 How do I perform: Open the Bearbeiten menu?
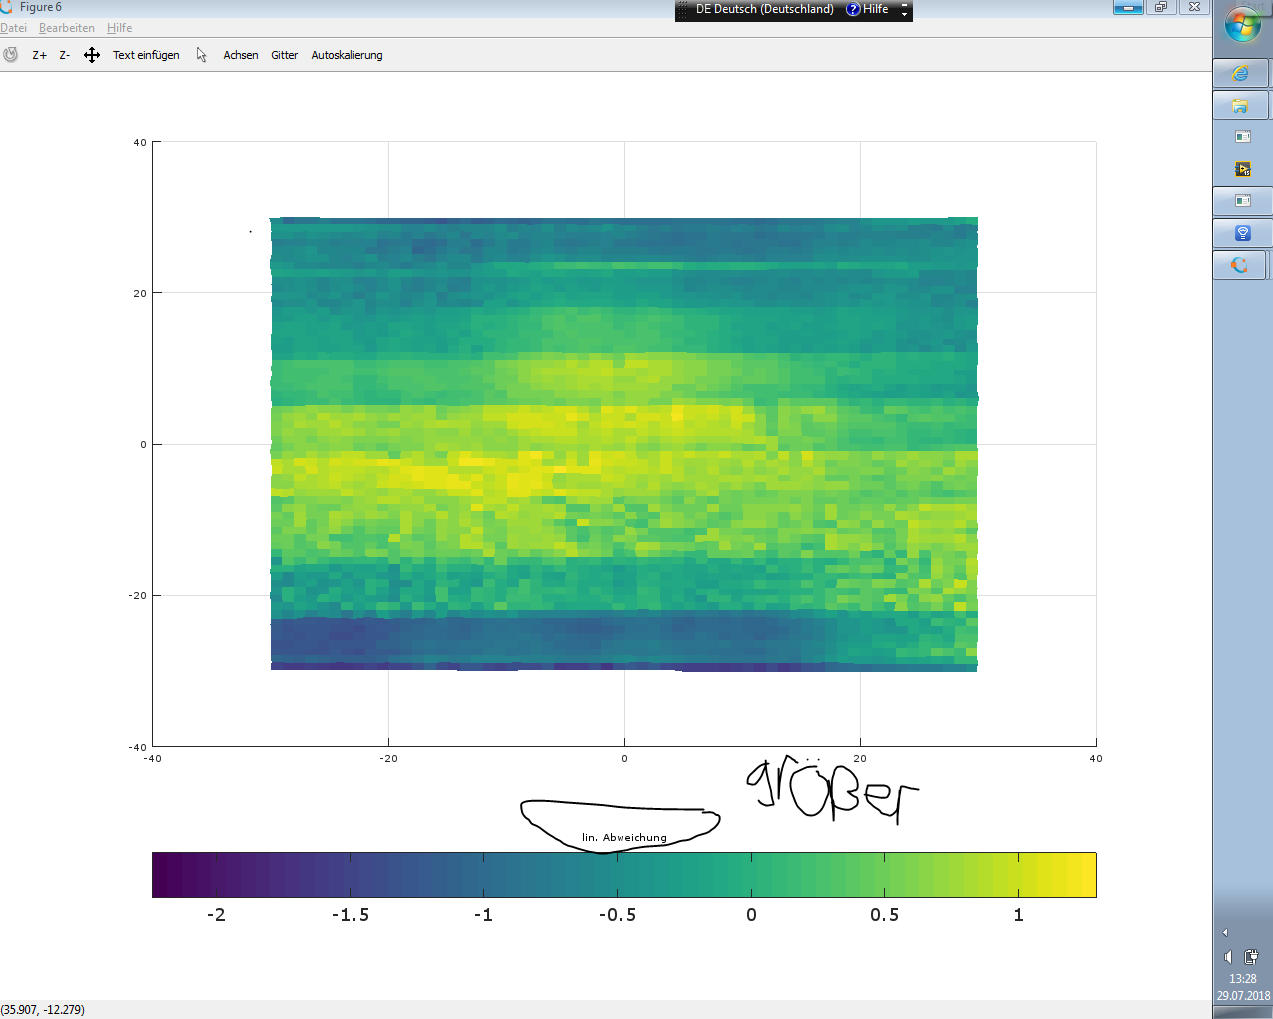click(x=67, y=28)
